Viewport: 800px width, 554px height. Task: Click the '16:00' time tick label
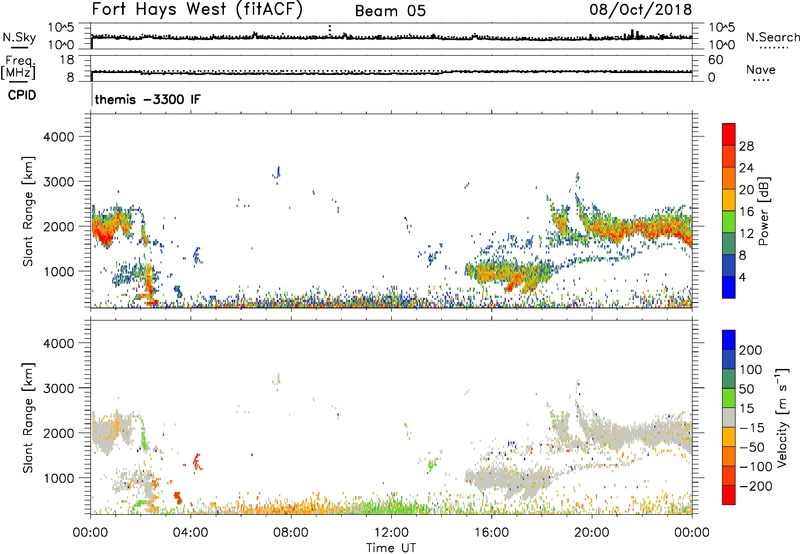tap(491, 533)
